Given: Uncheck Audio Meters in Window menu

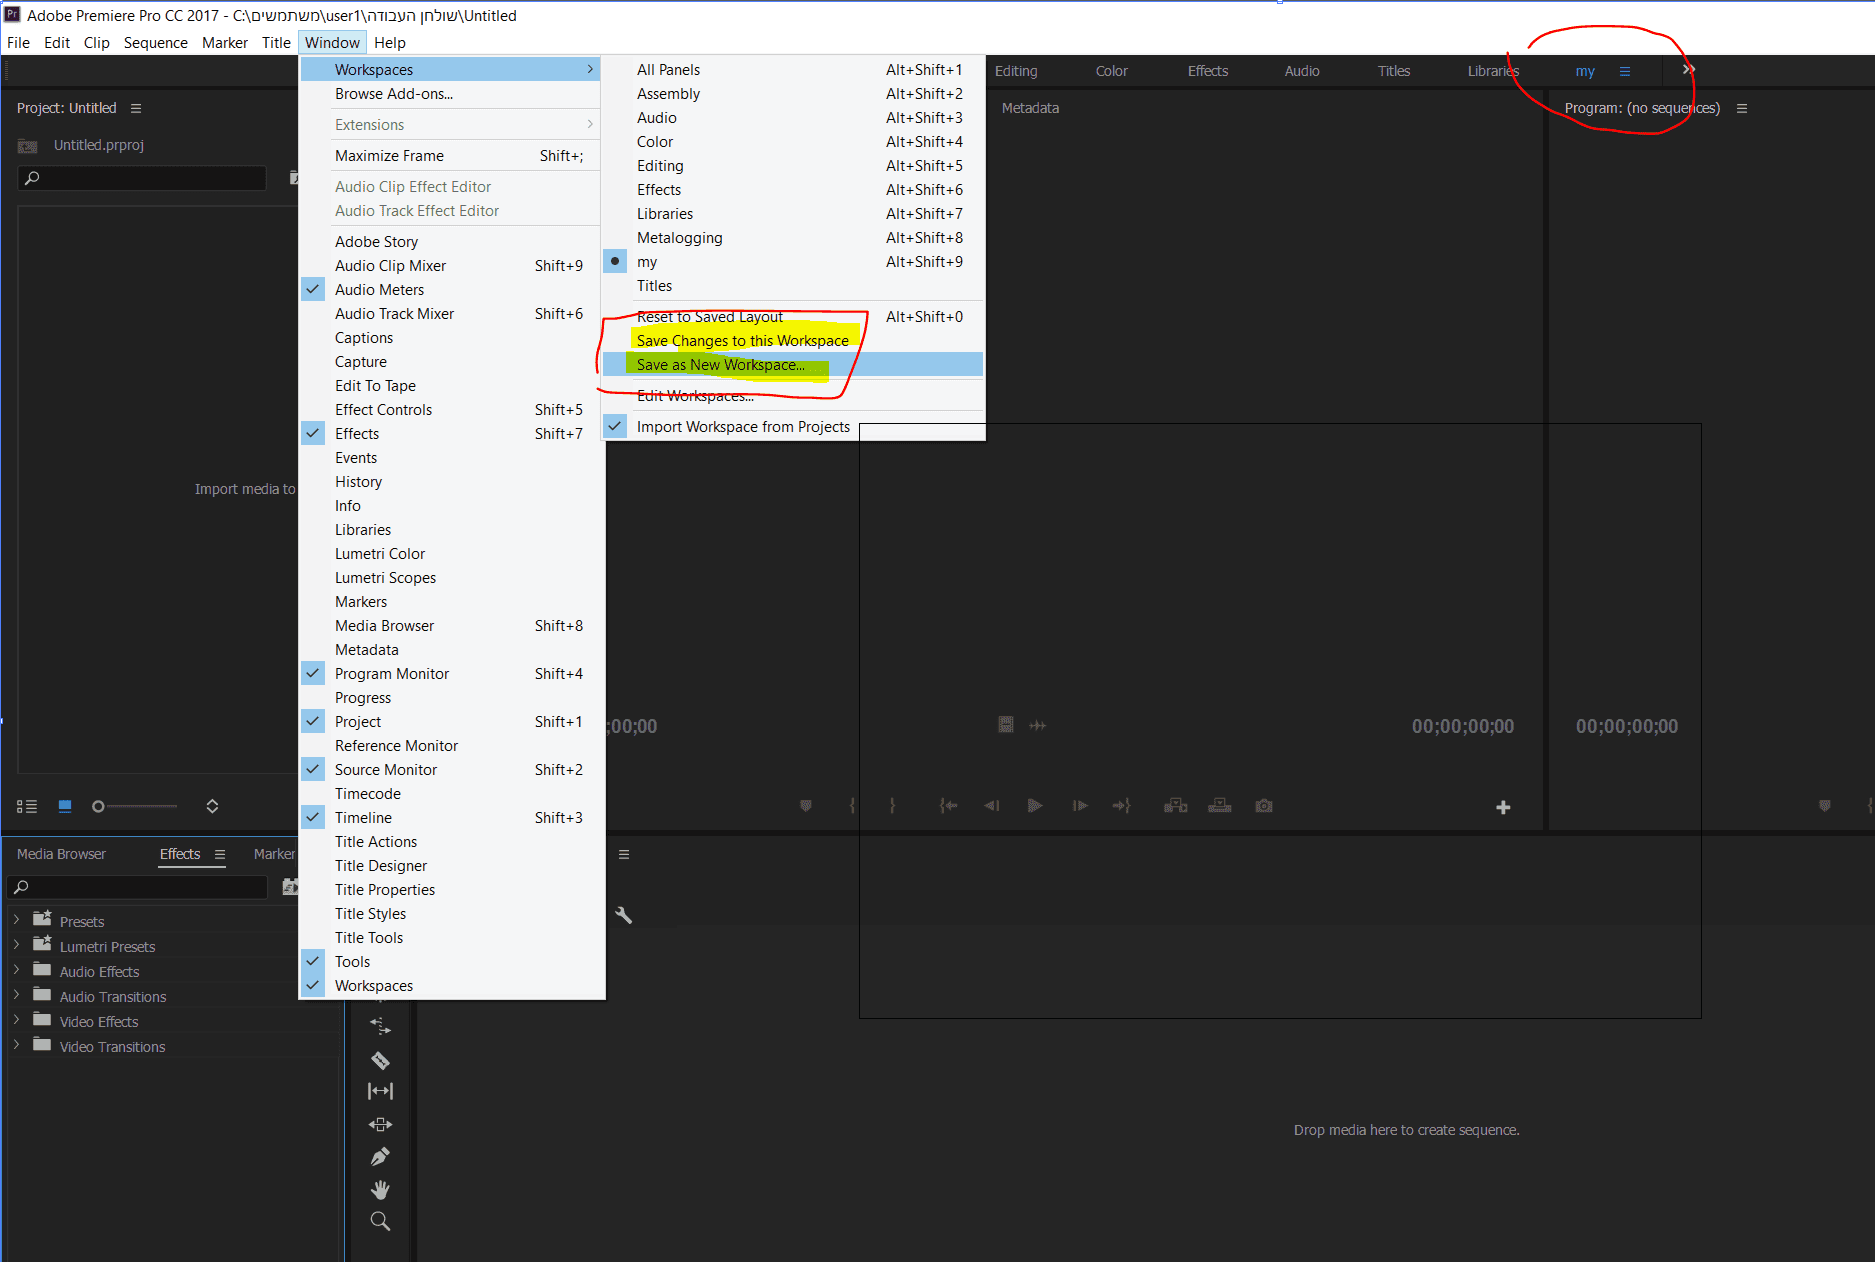Looking at the screenshot, I should [x=452, y=290].
